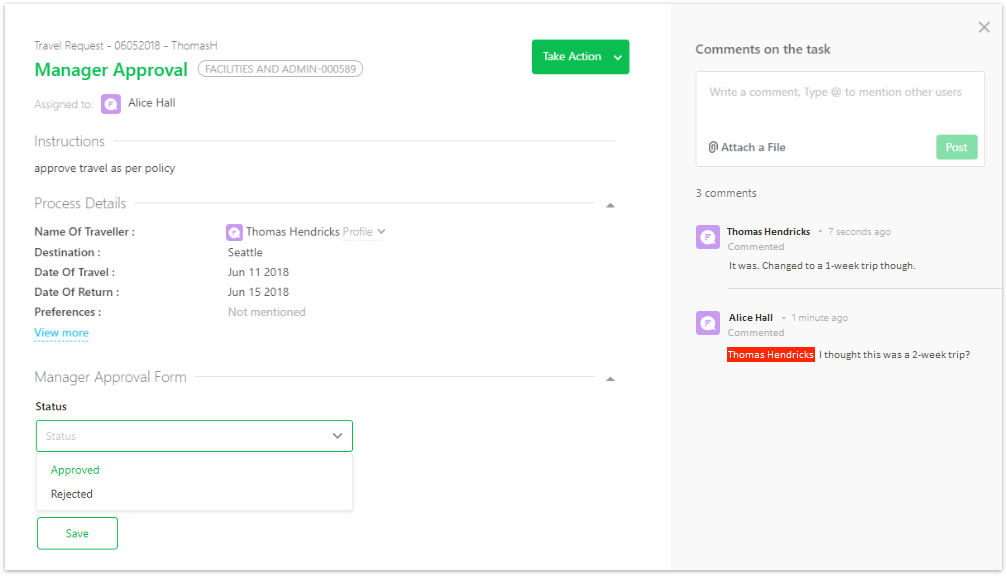Click Alice Hall's avatar next to Assigned to
Screen dimensions: 1007x576
click(110, 103)
